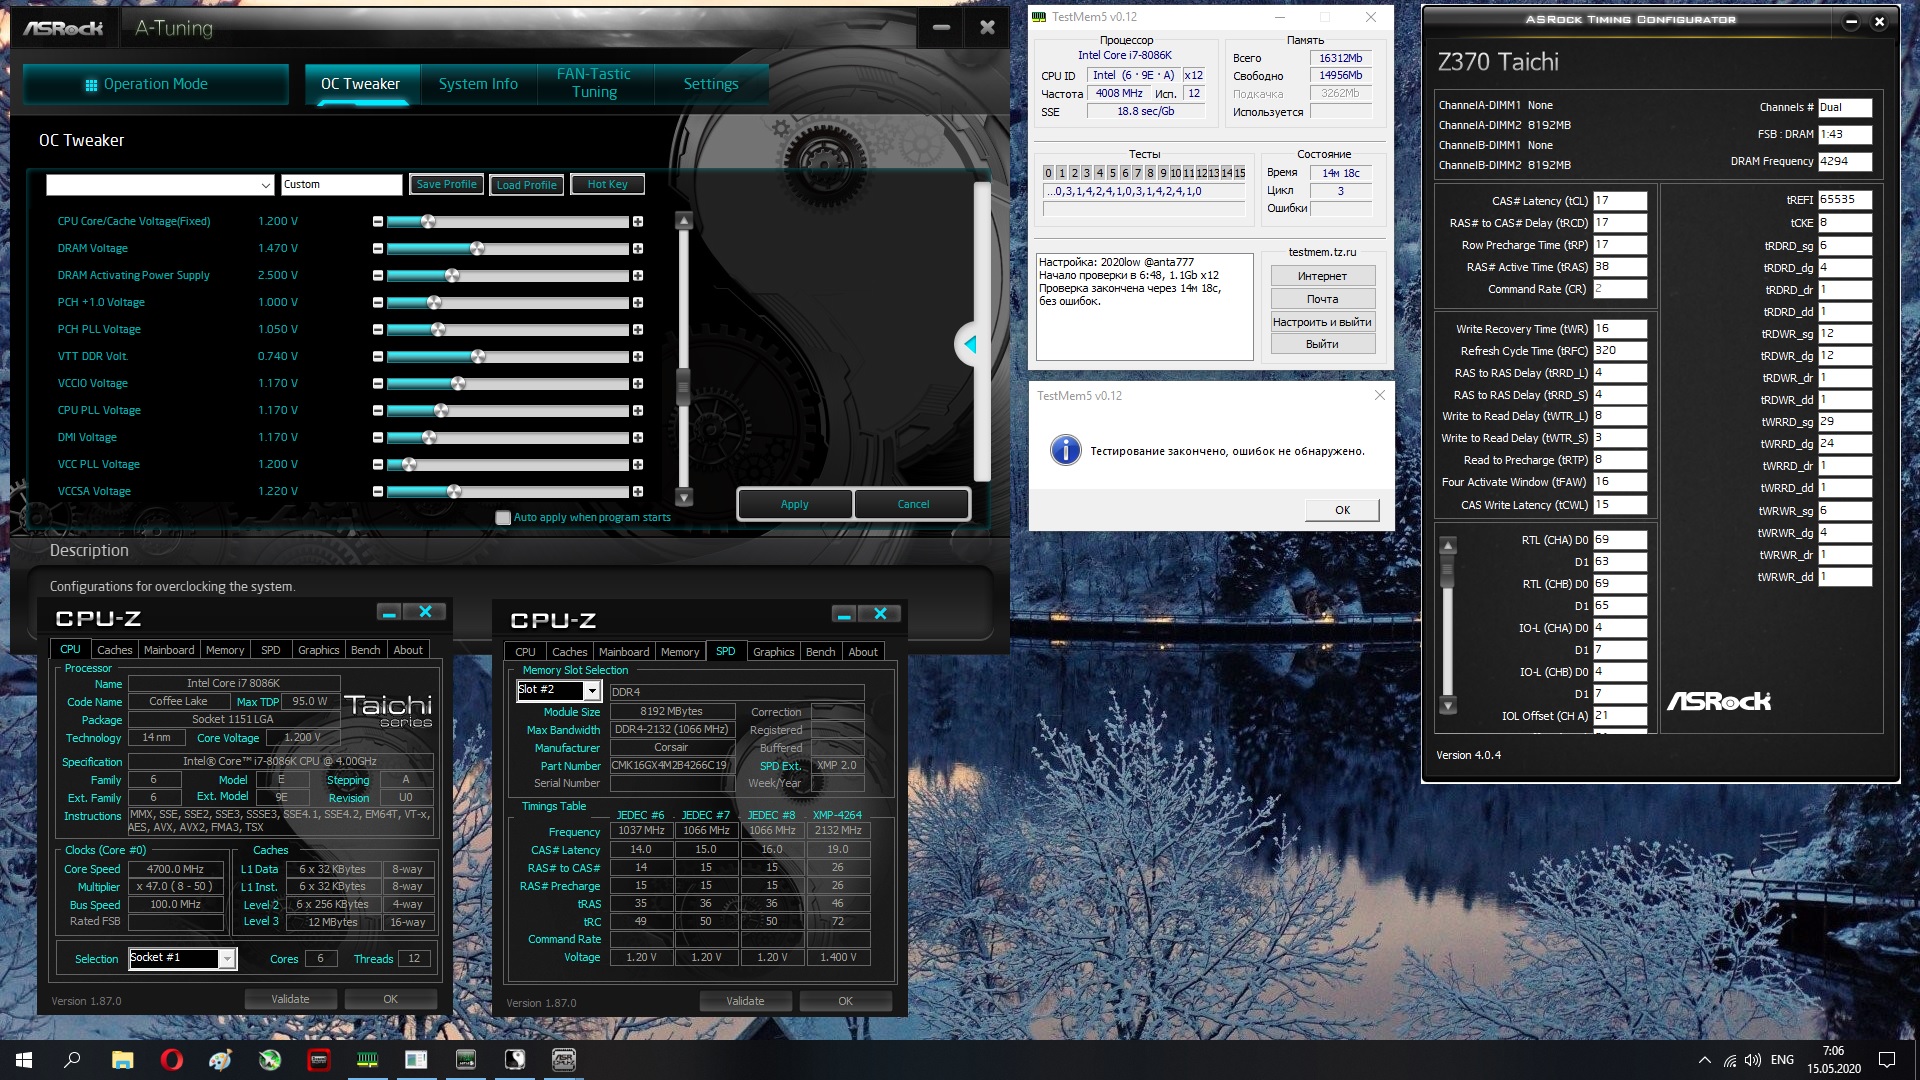Expand the OC profile dropdown list
This screenshot has width=1920, height=1080.
point(265,185)
